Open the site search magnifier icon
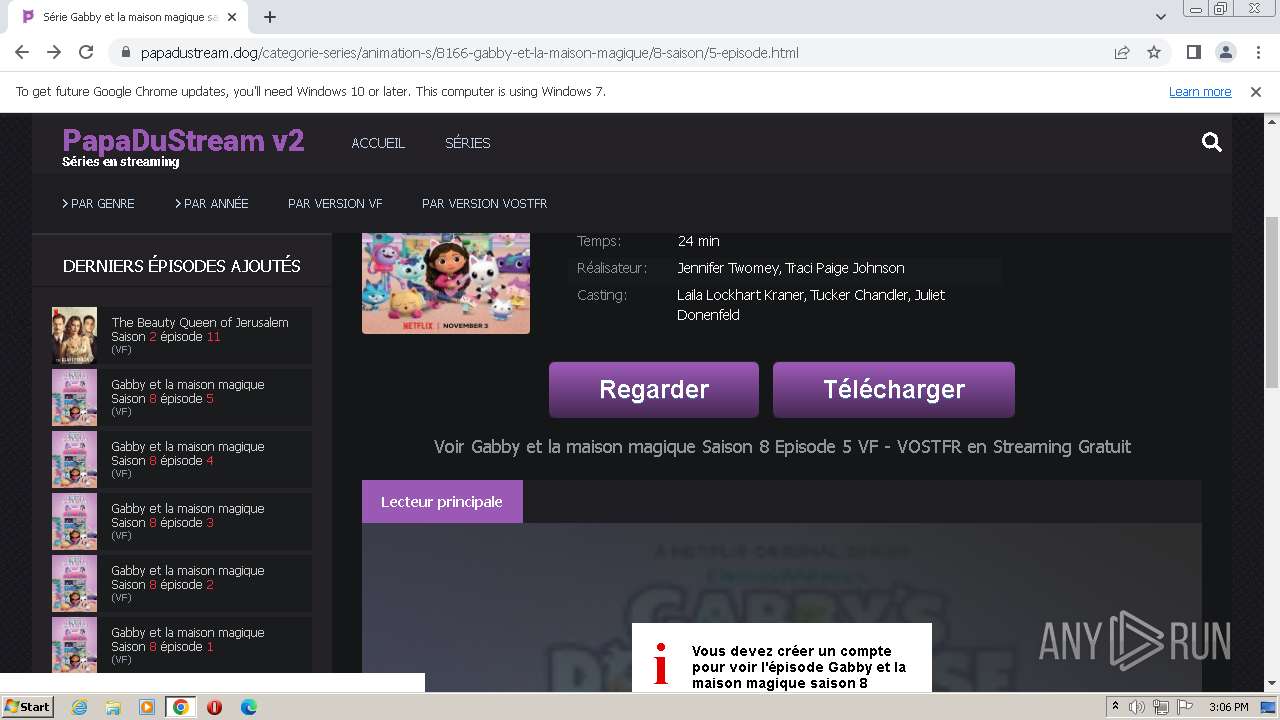This screenshot has width=1280, height=720. click(1212, 143)
